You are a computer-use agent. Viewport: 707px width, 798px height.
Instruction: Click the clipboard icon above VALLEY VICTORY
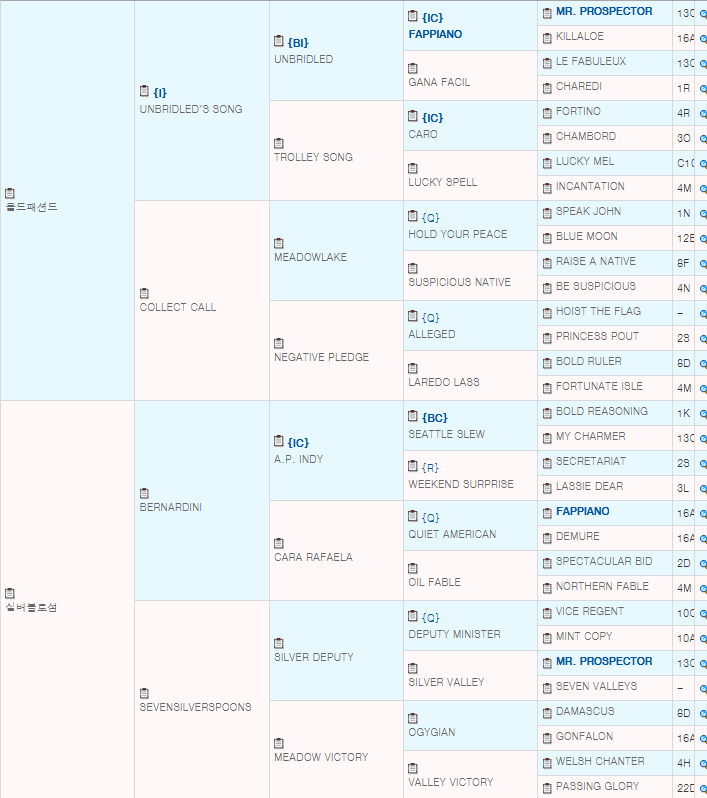point(413,768)
